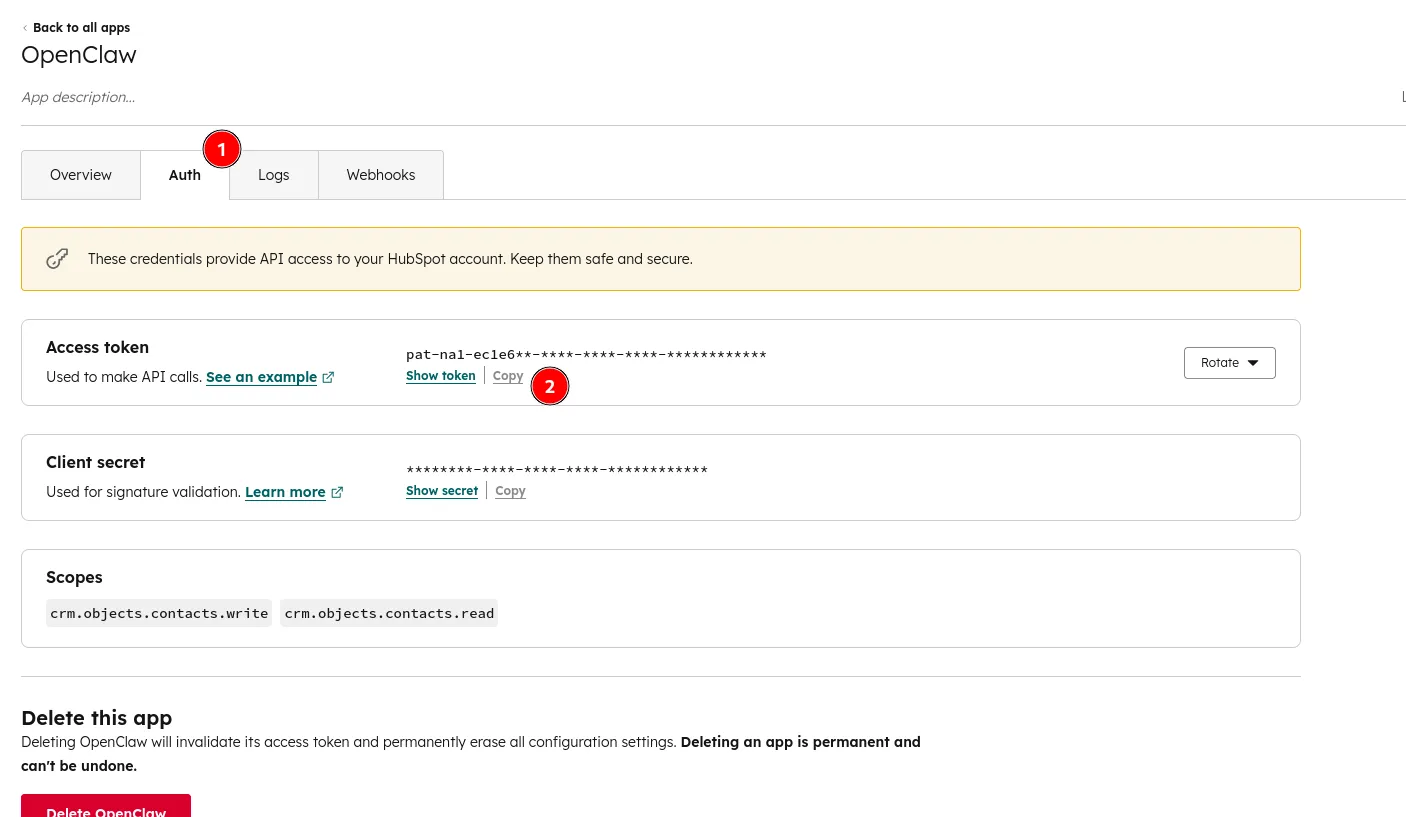
Task: Click the back chevron beside Back to all apps
Action: (x=25, y=28)
